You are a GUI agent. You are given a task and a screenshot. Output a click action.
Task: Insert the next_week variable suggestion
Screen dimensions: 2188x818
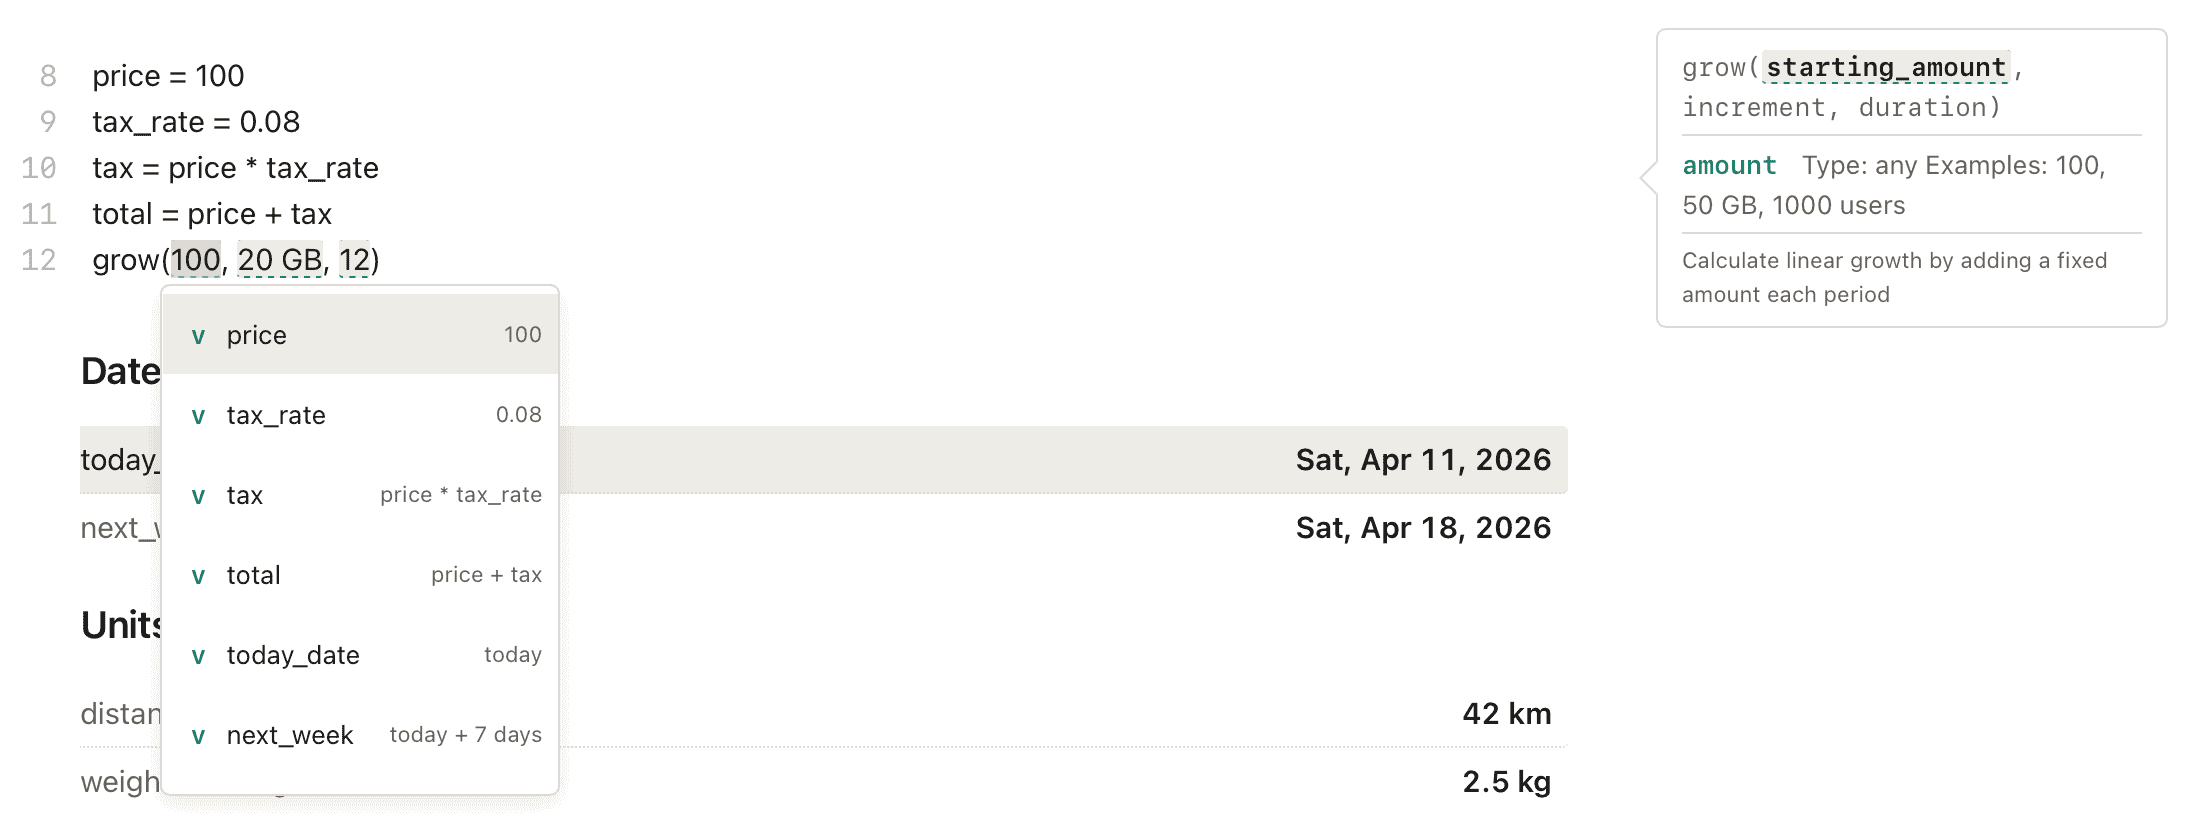pos(360,735)
